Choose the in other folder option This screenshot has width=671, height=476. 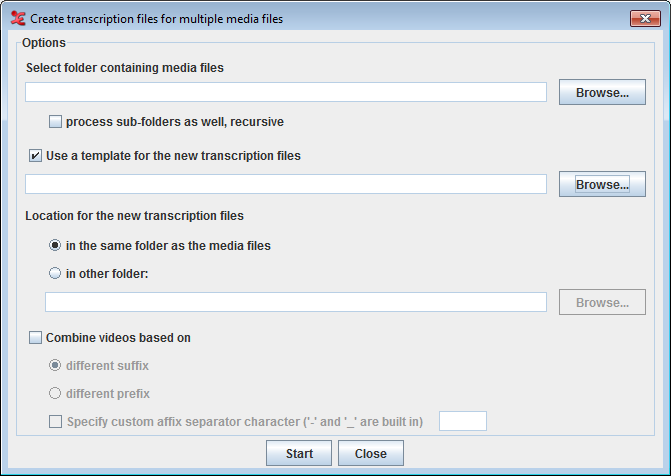coord(55,273)
